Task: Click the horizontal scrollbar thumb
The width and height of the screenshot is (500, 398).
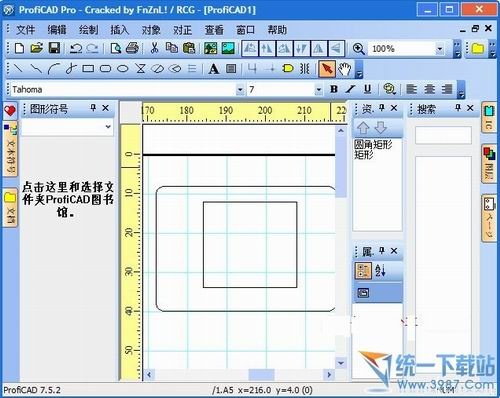Action: click(x=261, y=374)
